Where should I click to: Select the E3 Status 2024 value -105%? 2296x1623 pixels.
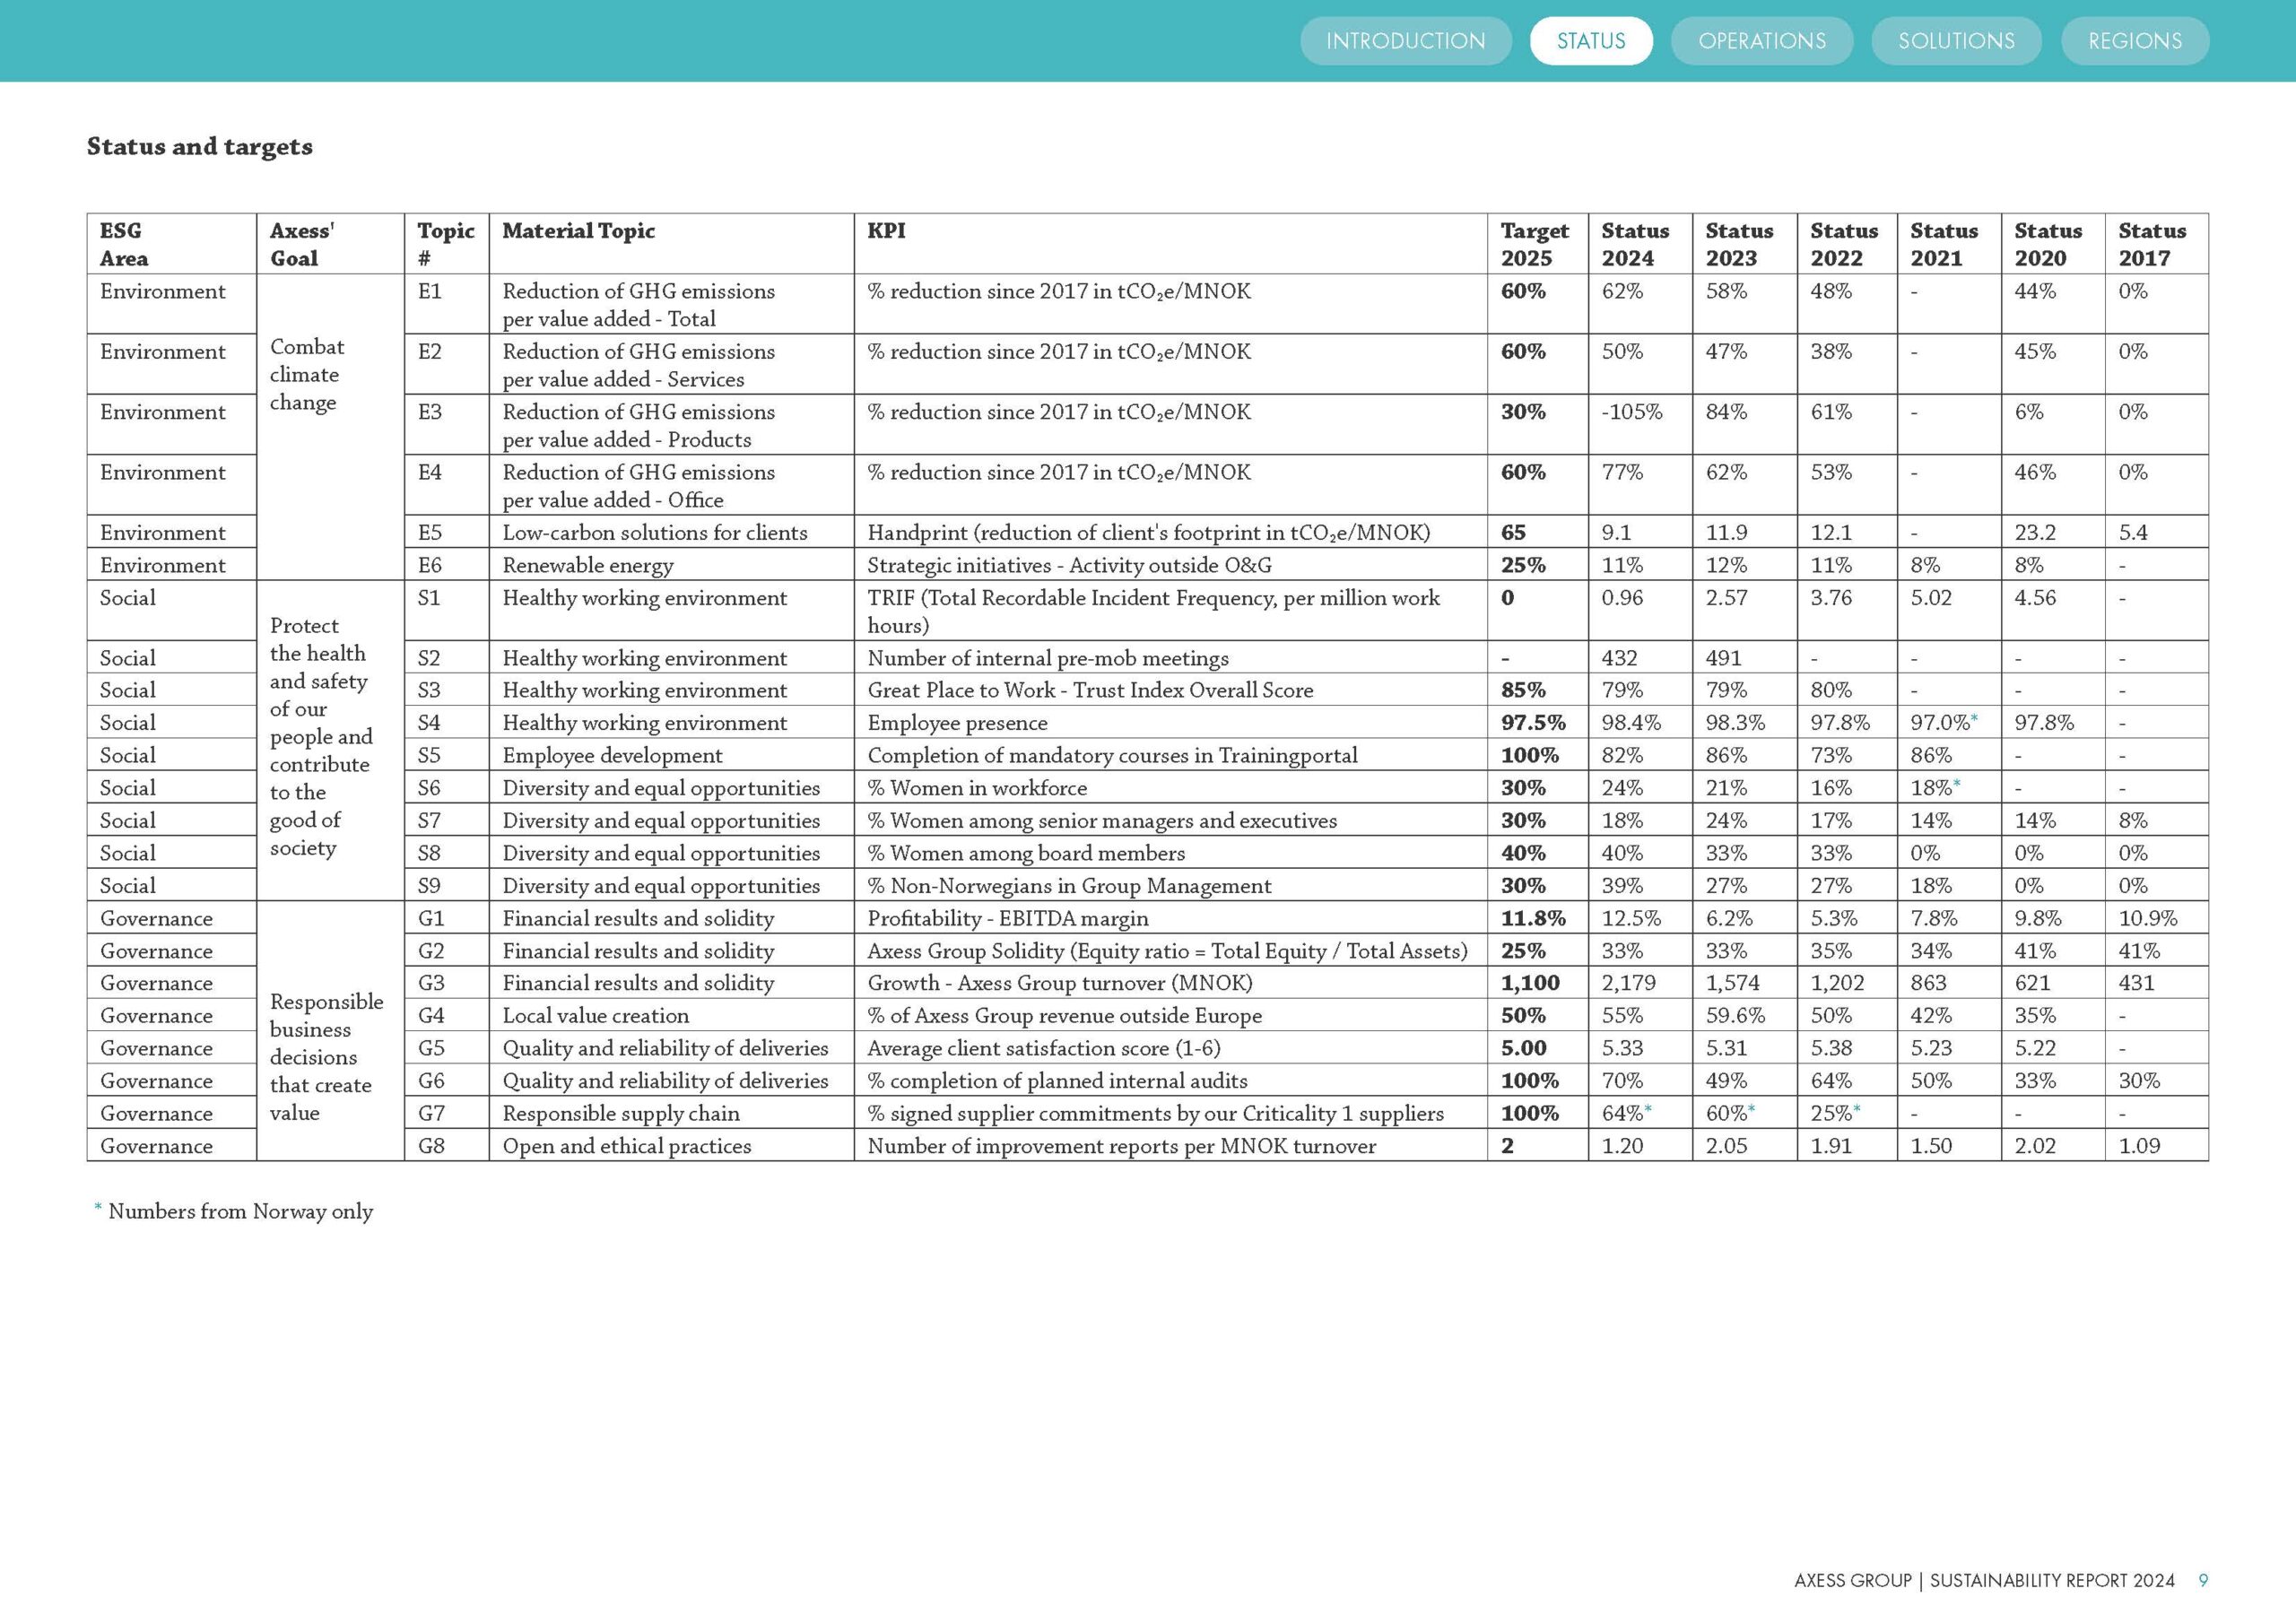1632,412
